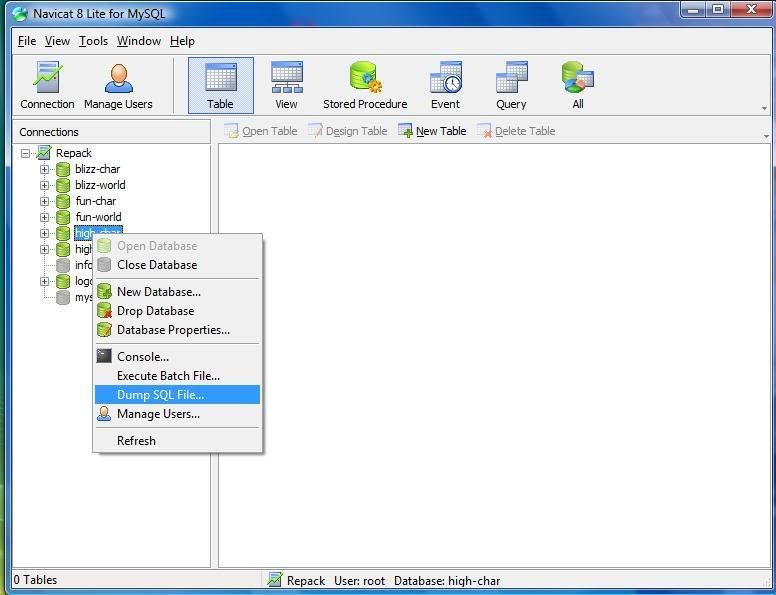Viewport: 776px width, 595px height.
Task: Click the Delete Table button
Action: [516, 131]
